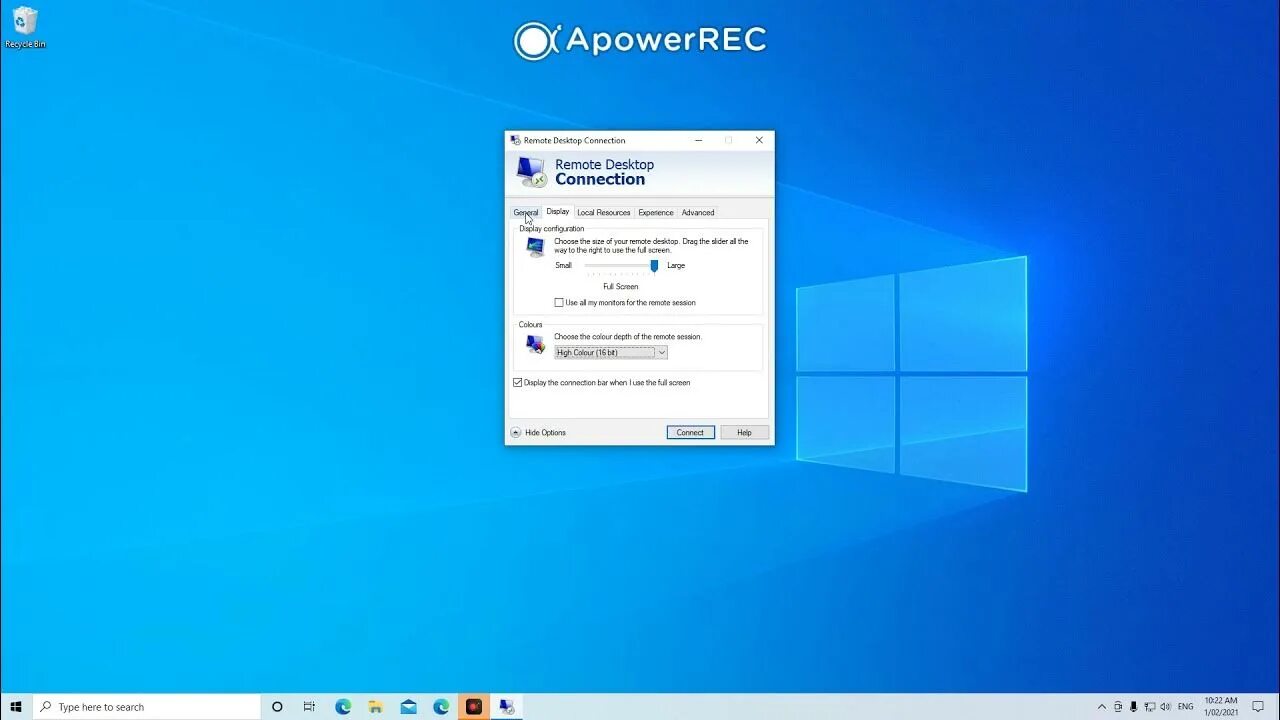This screenshot has width=1280, height=720.
Task: Open Task View on the taskbar
Action: (x=309, y=707)
